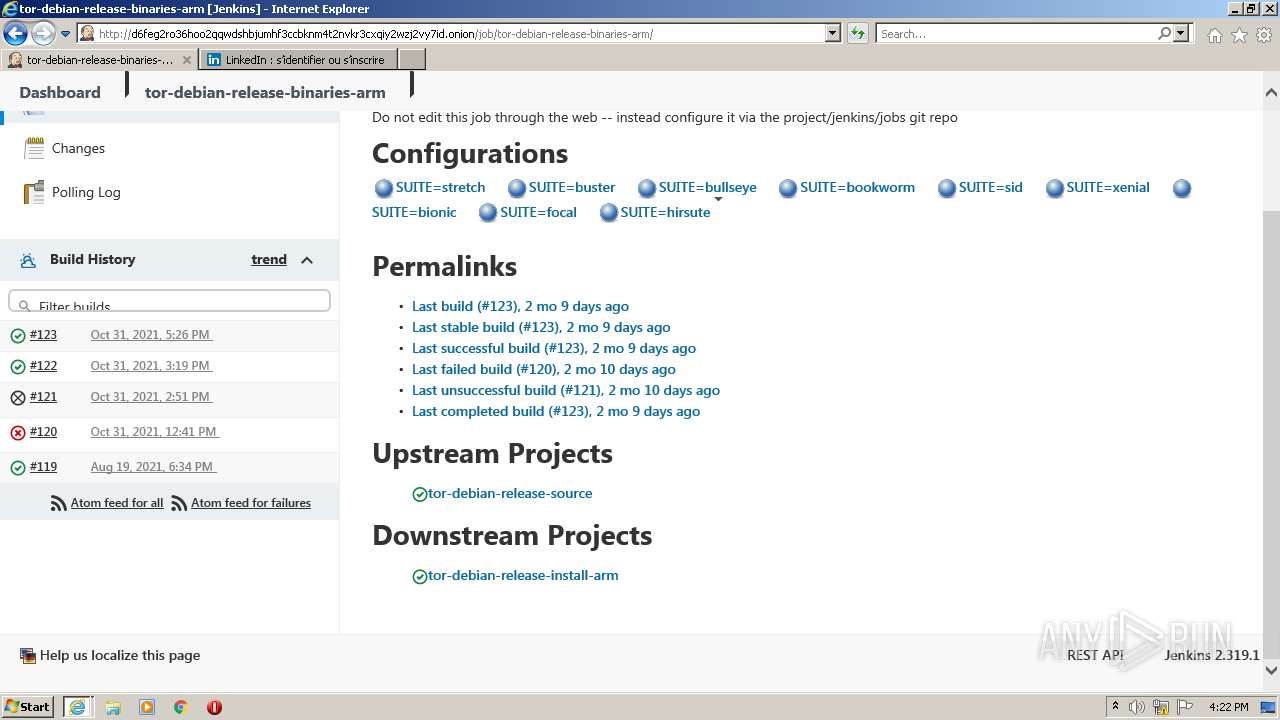
Task: Open the Polling Log sidebar link
Action: [x=86, y=192]
